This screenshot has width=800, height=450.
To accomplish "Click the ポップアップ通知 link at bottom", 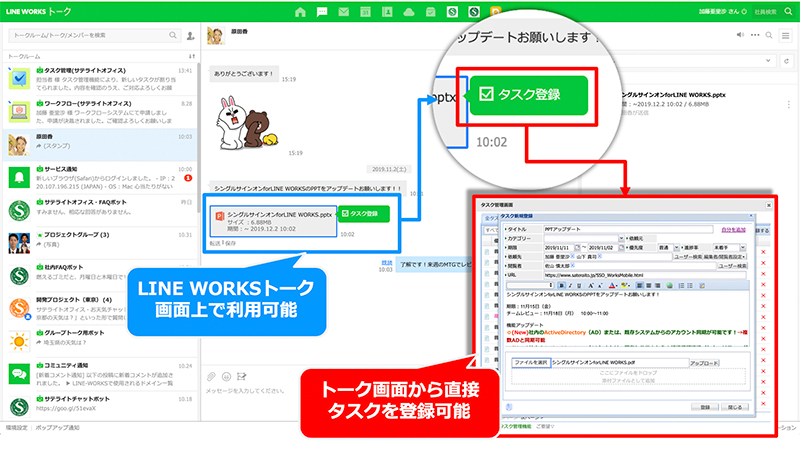I will pos(57,428).
